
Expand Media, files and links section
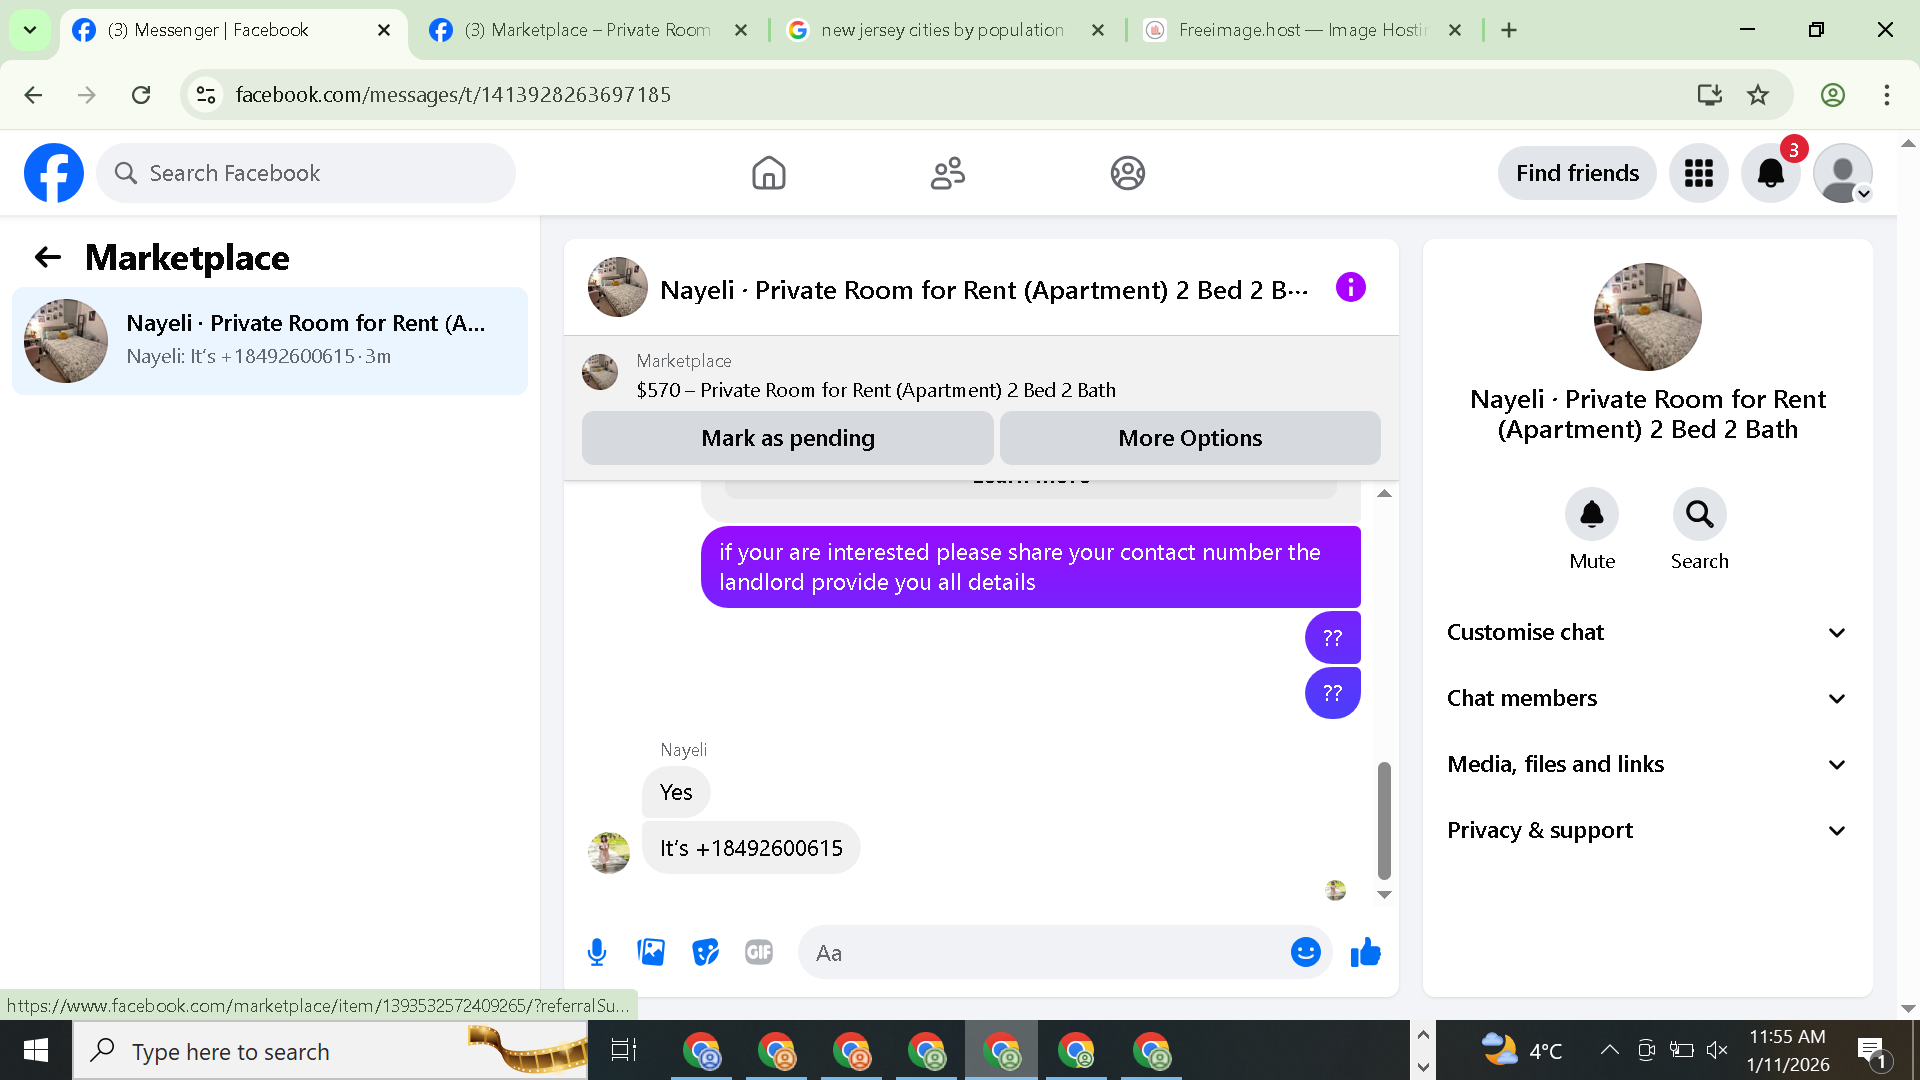coord(1647,765)
